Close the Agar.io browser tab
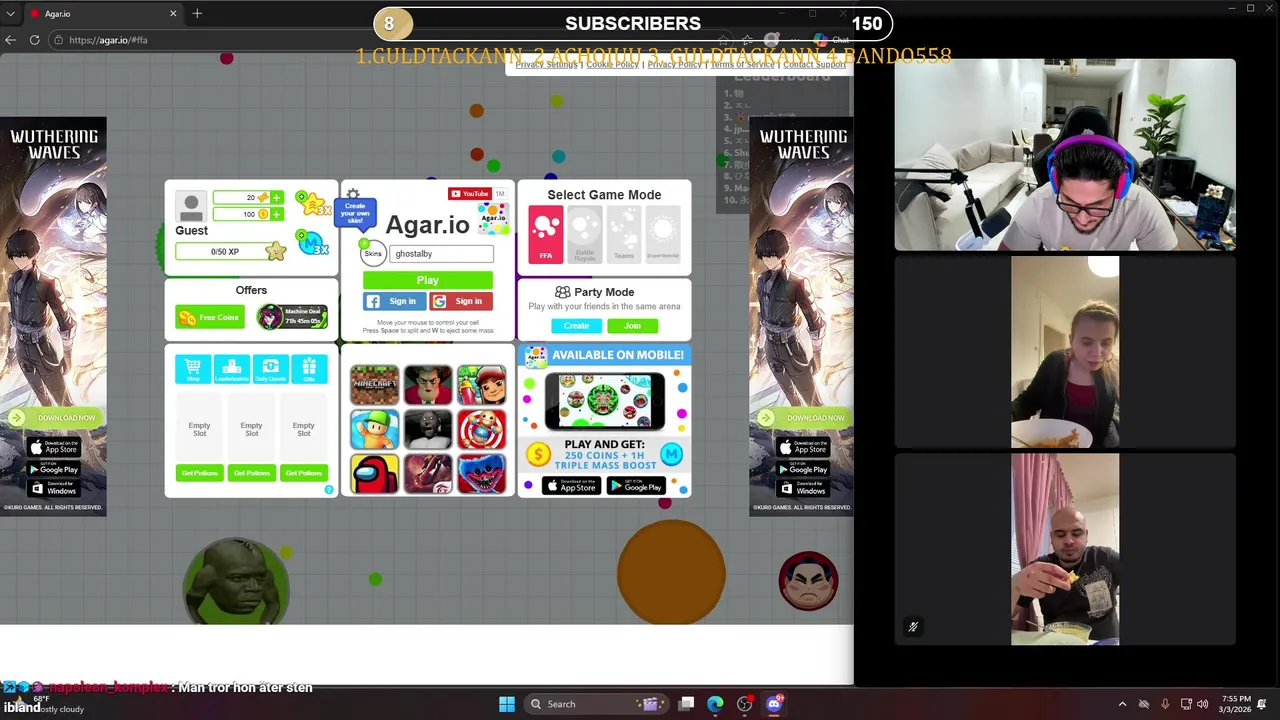Image resolution: width=1280 pixels, height=720 pixels. [173, 14]
